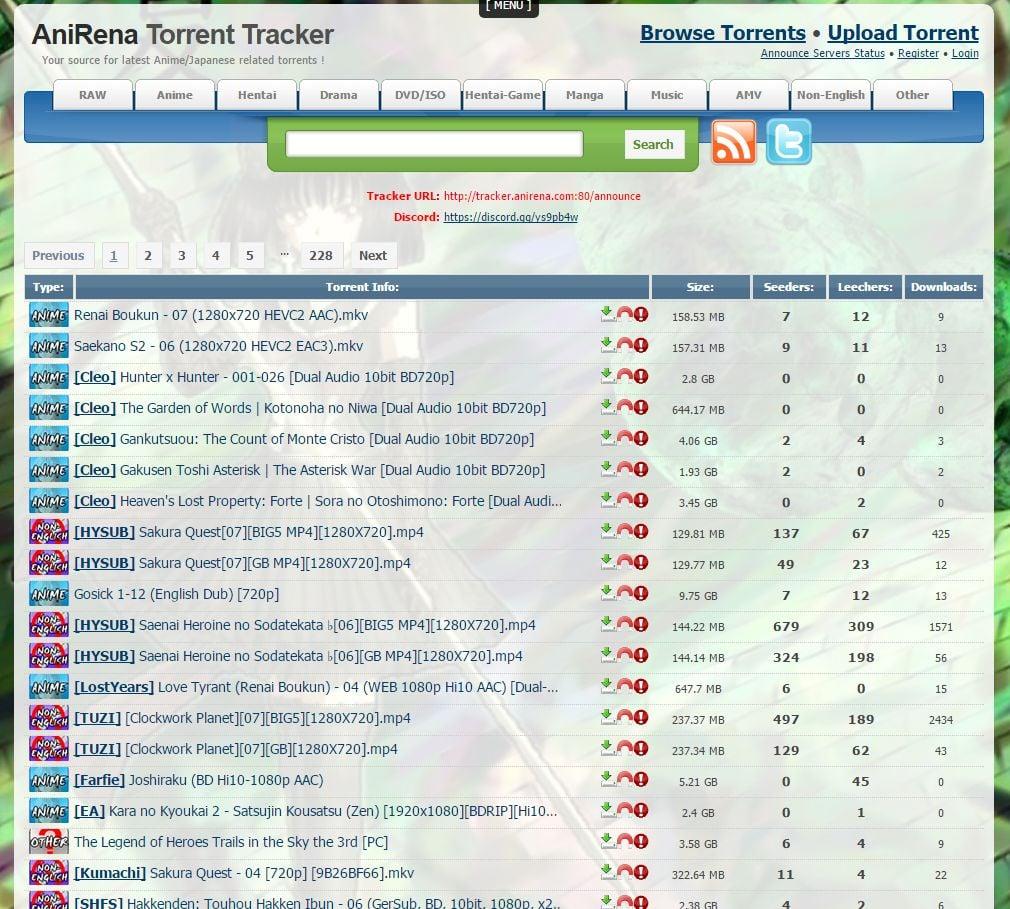Focus the torrent search input field
This screenshot has width=1010, height=909.
tap(434, 144)
